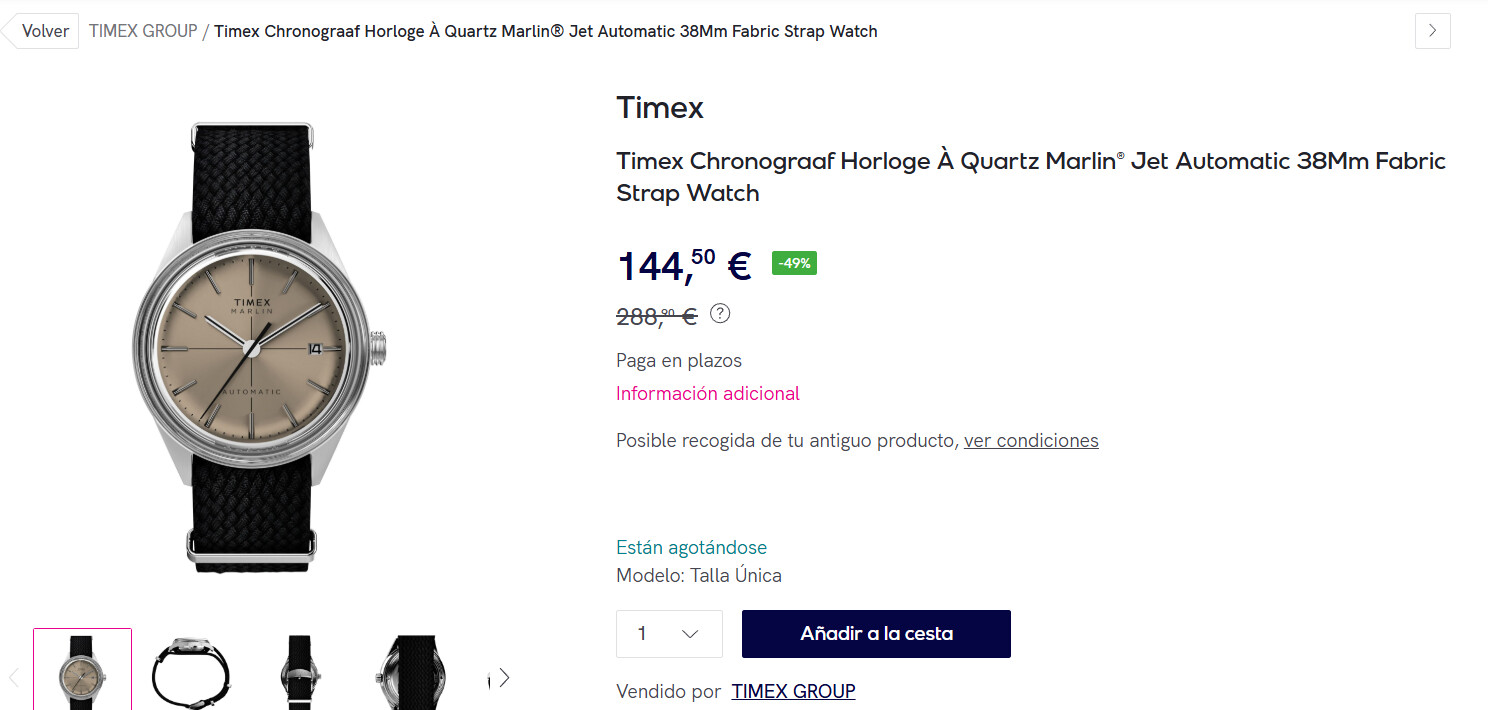Open TIMEX GROUP breadcrumb link
This screenshot has width=1488, height=710.
(x=143, y=31)
